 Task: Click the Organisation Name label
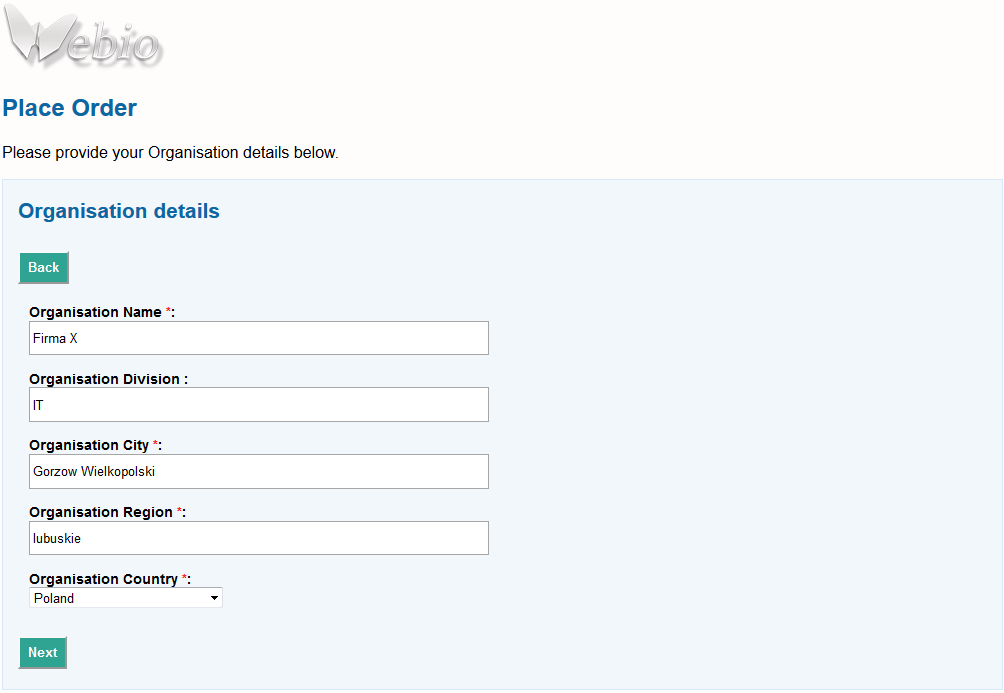click(x=95, y=312)
